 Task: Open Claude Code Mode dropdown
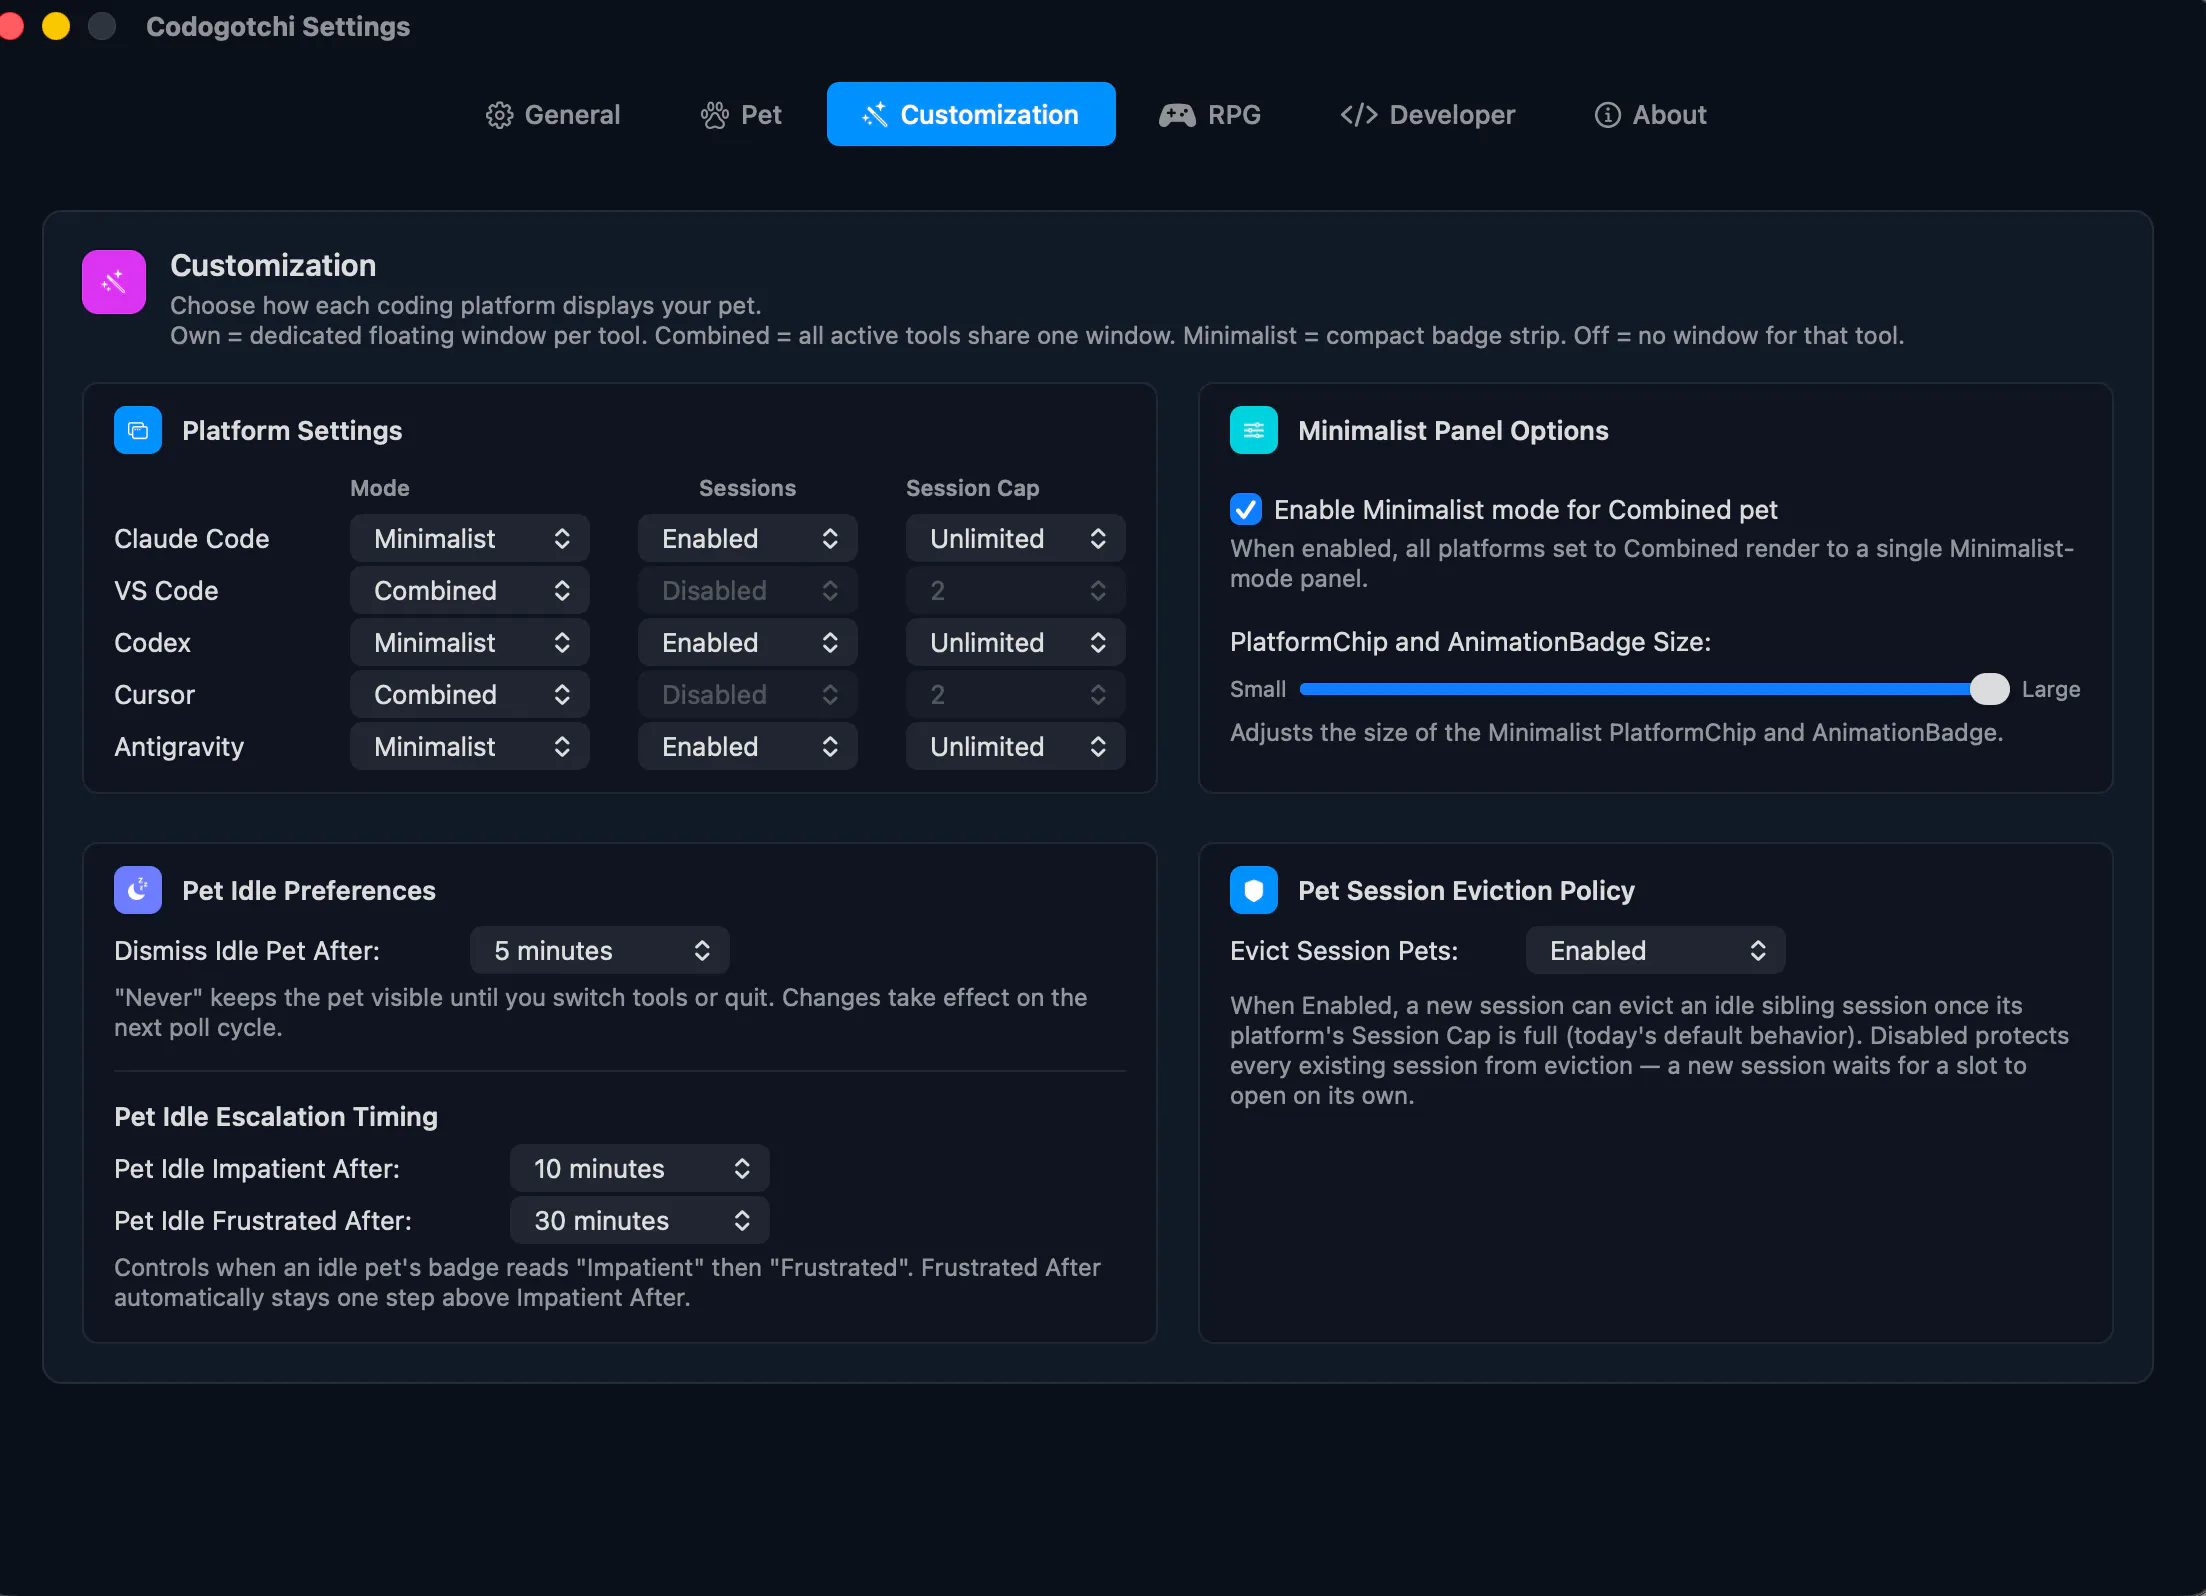tap(470, 539)
